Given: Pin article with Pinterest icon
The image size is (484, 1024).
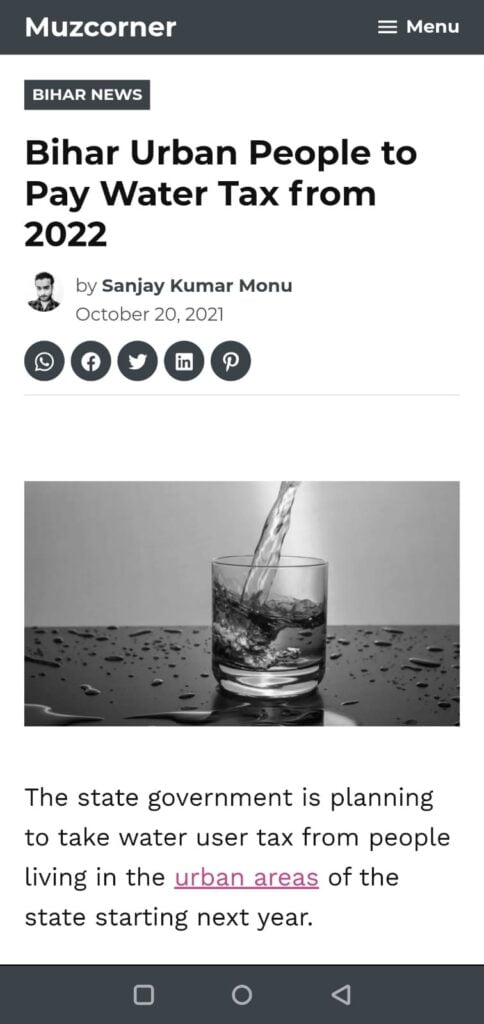Looking at the screenshot, I should click(x=231, y=361).
